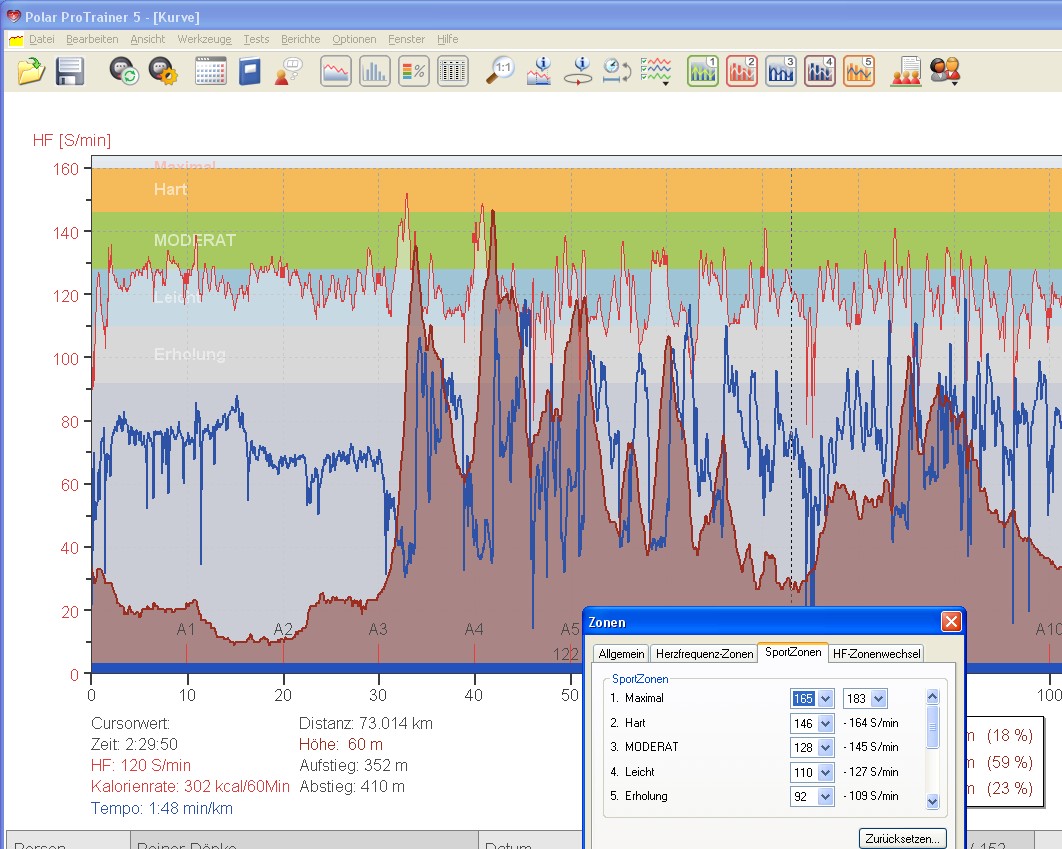Click the open folder toolbar icon
Image resolution: width=1062 pixels, height=849 pixels.
pos(31,71)
